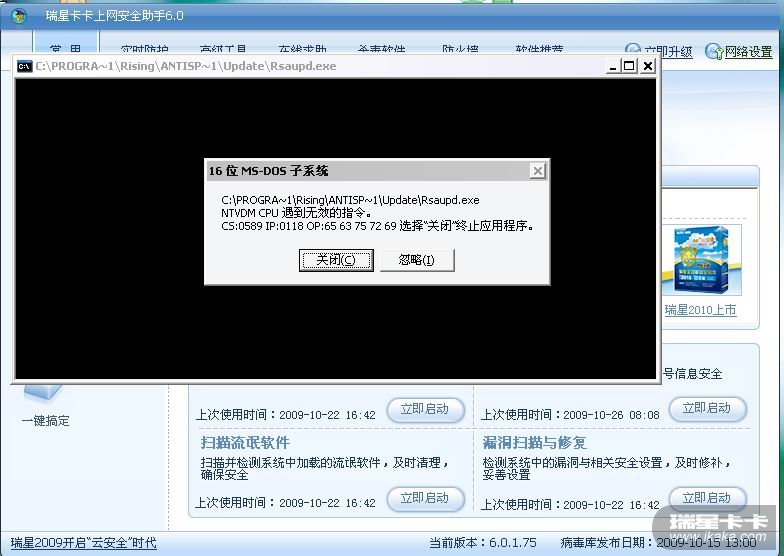Select the 防火墙 tab
The height and width of the screenshot is (556, 784).
click(x=460, y=49)
